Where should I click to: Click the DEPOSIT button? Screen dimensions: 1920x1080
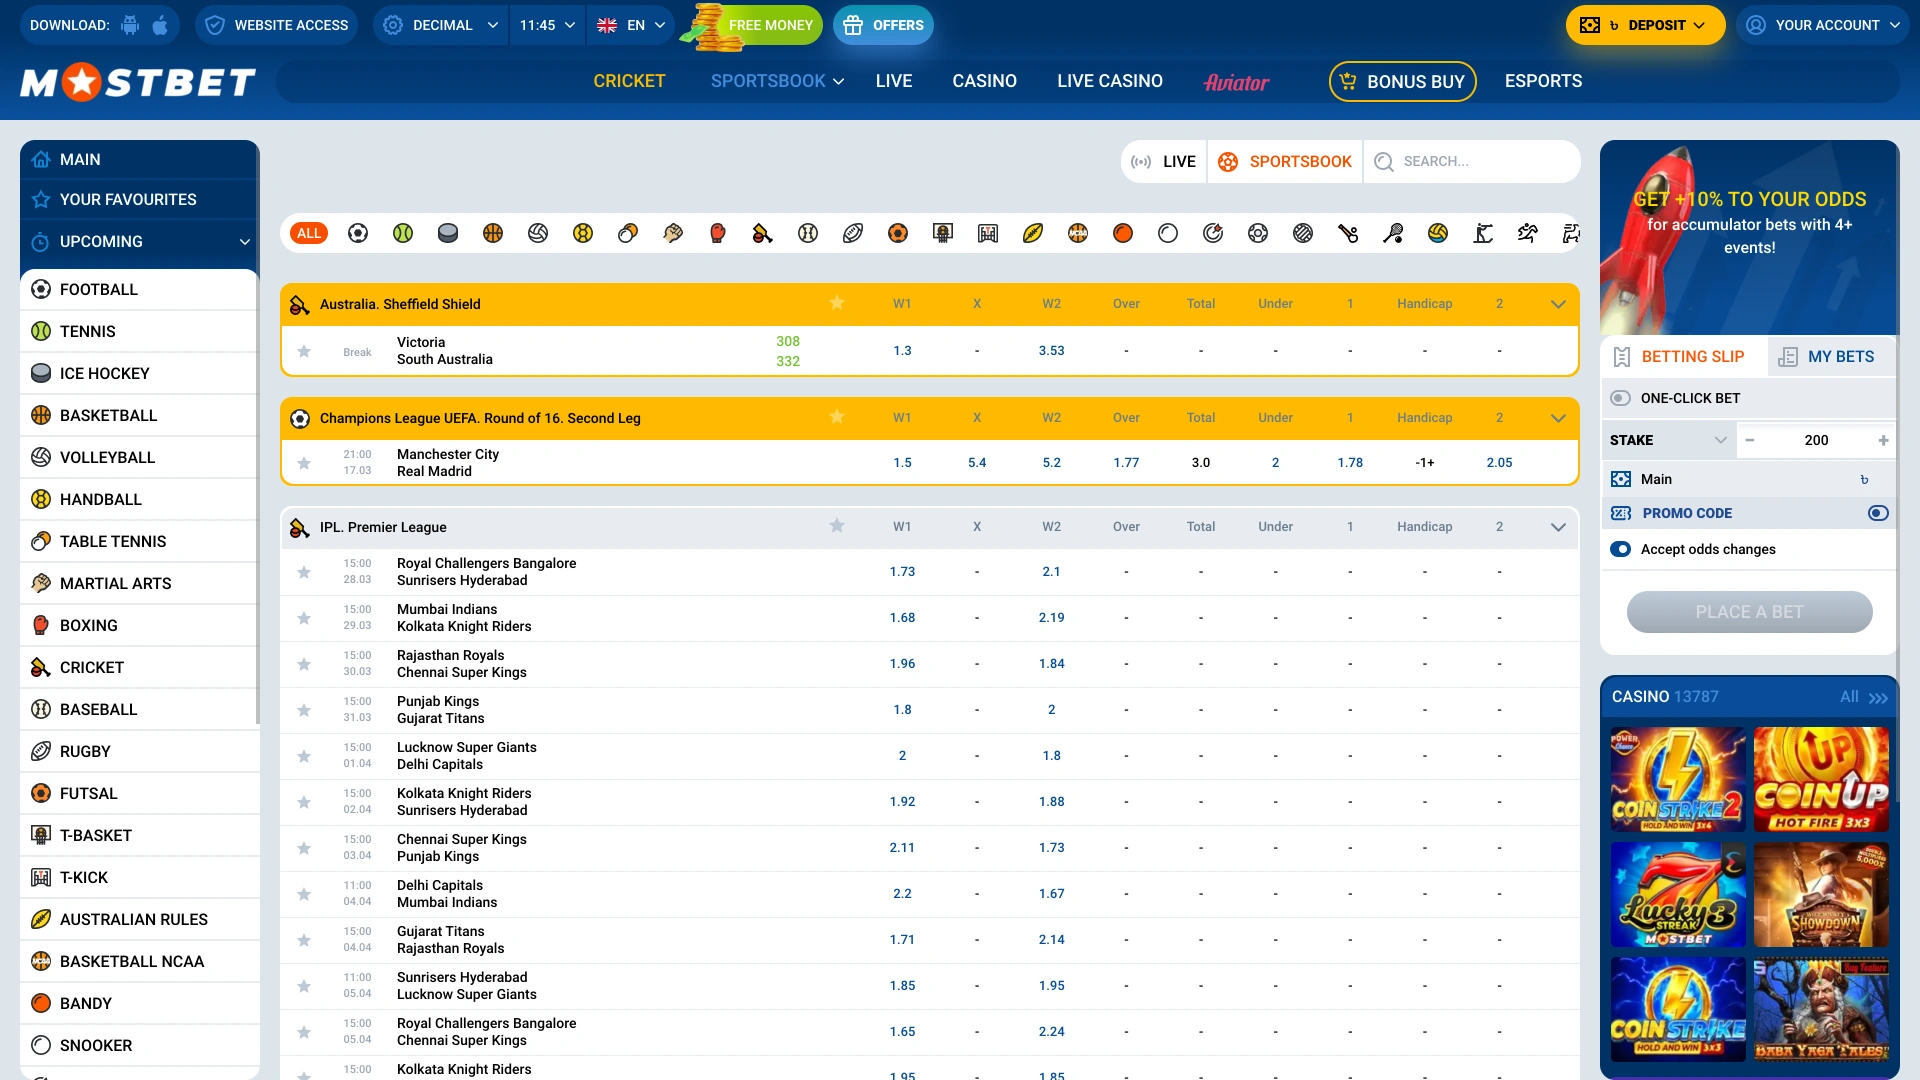[1645, 25]
